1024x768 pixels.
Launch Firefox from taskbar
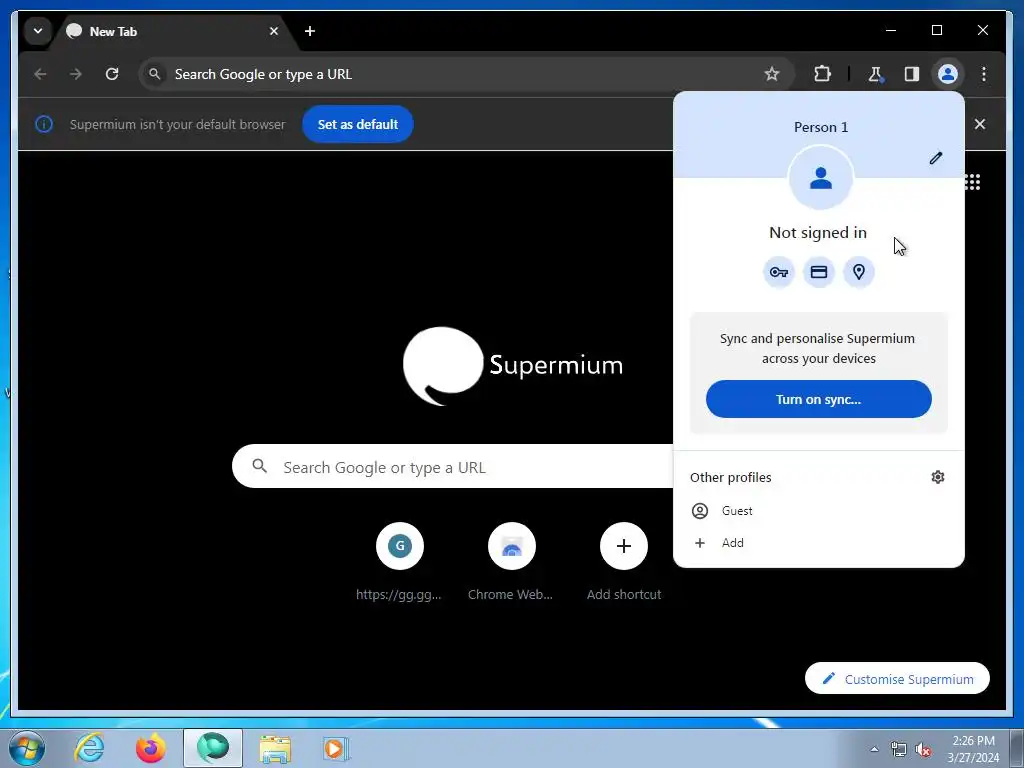(x=151, y=748)
